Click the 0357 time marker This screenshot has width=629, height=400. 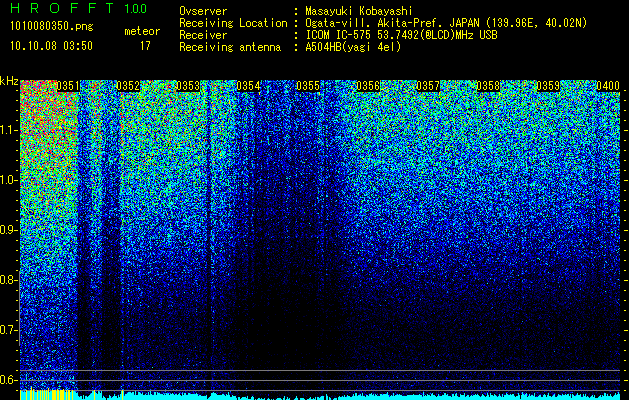point(428,86)
